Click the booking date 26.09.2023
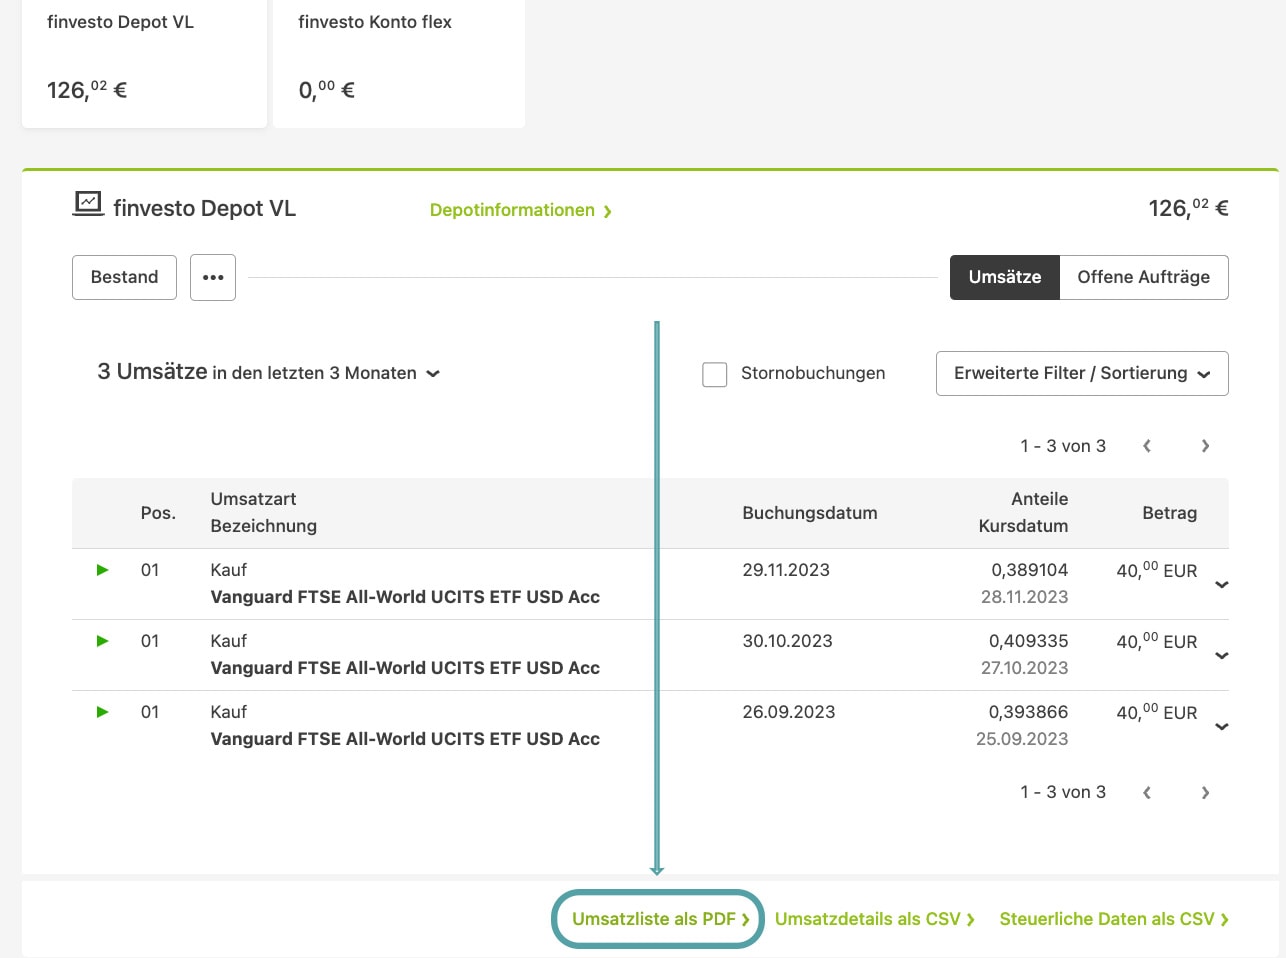The image size is (1286, 958). point(788,712)
